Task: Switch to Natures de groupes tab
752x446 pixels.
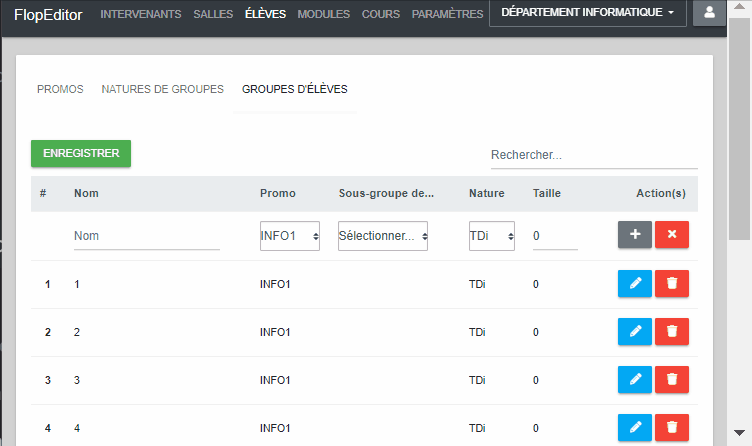Action: point(163,89)
